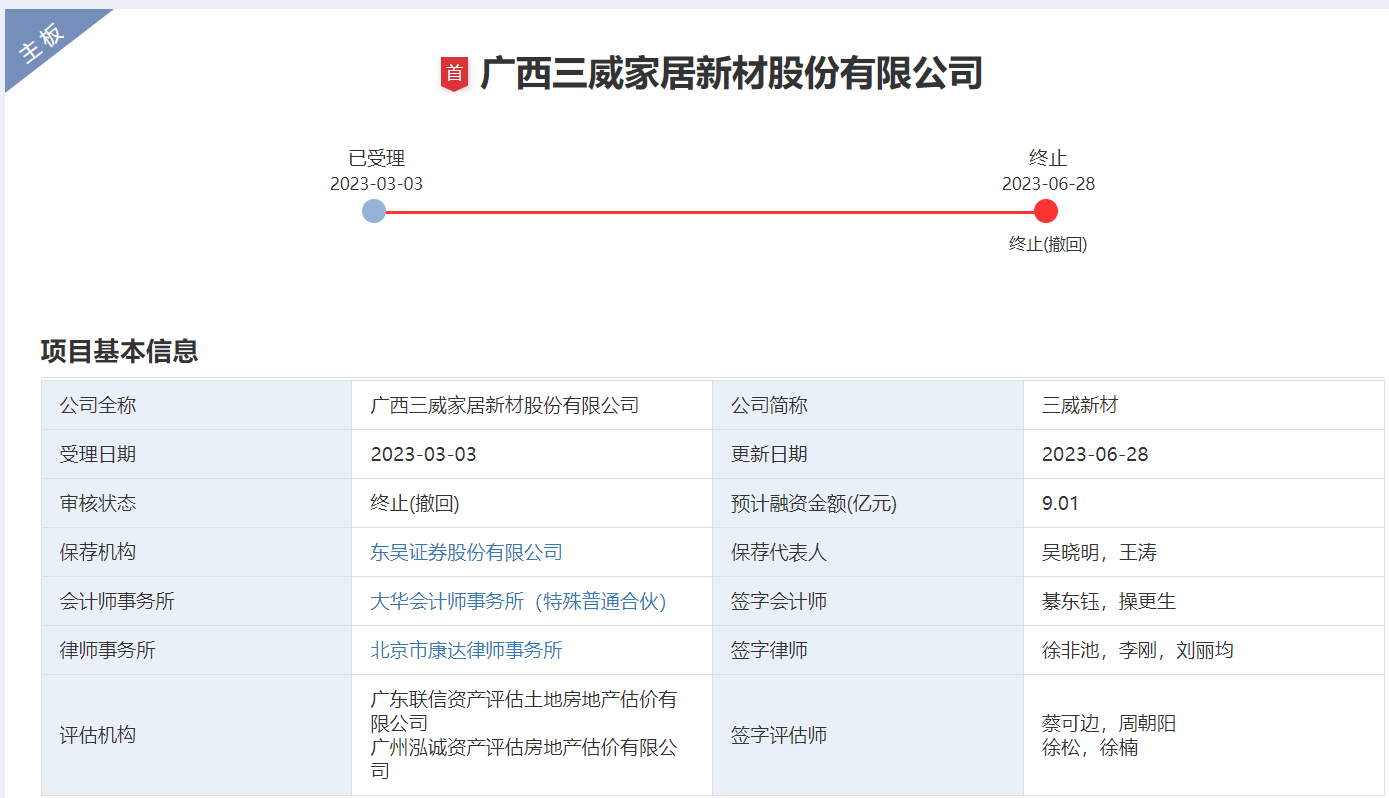Select the 9.01 financing amount value

tap(1060, 503)
